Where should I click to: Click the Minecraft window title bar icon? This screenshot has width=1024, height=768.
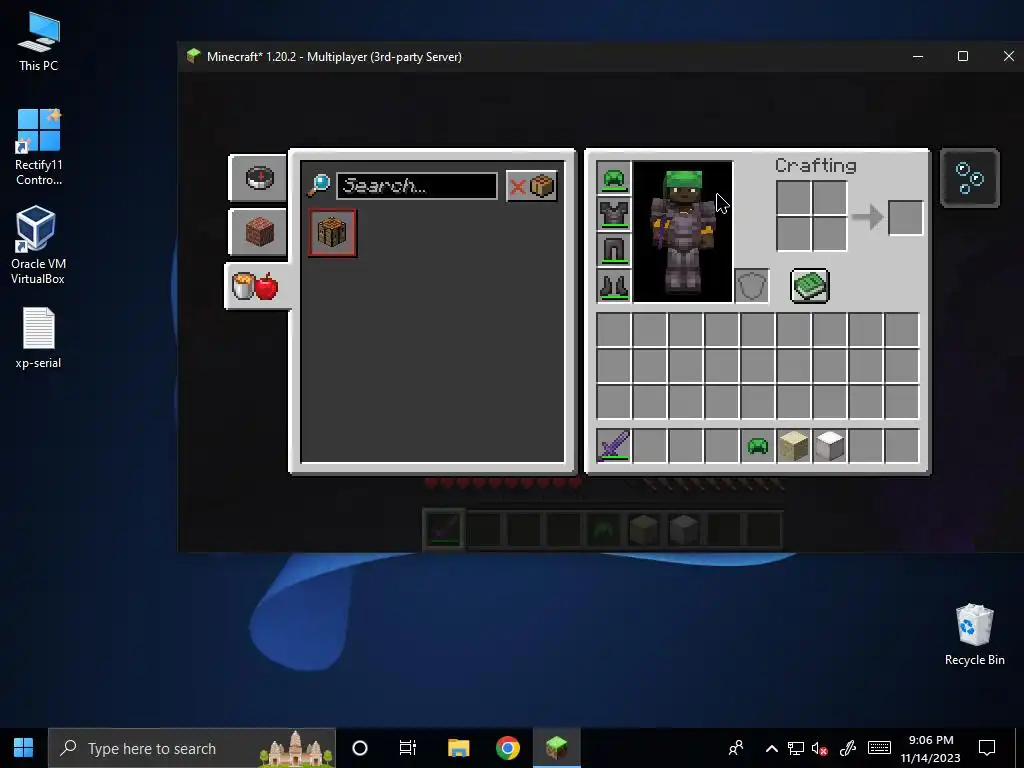[x=193, y=56]
